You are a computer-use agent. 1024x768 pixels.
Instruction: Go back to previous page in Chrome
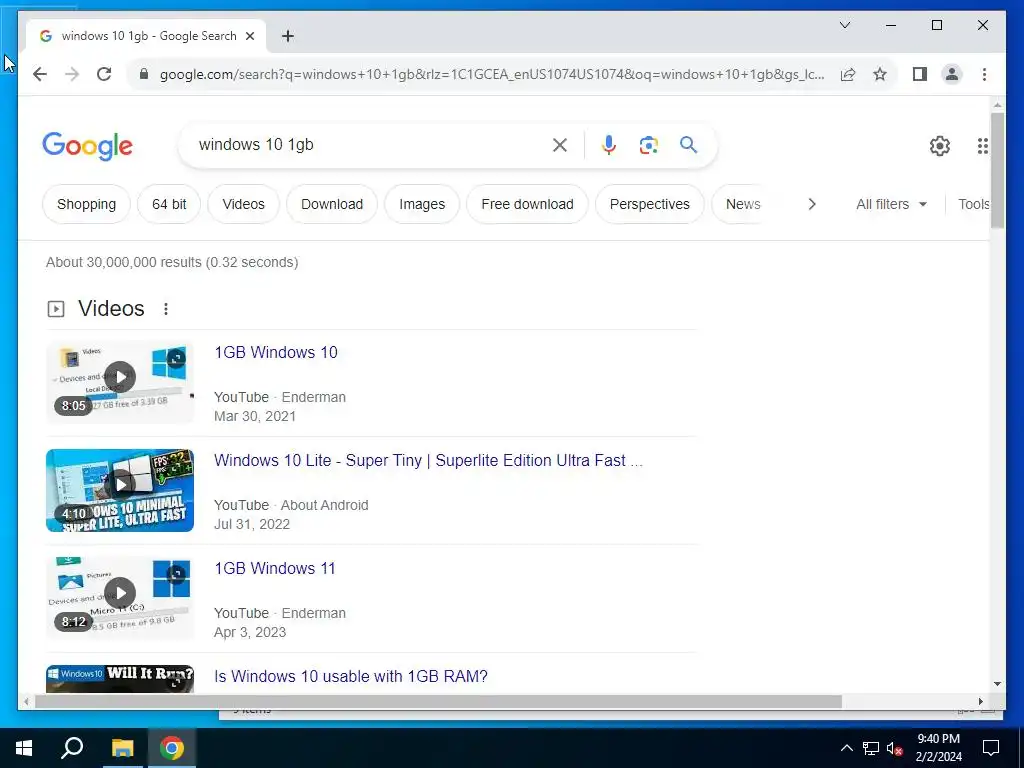(40, 74)
